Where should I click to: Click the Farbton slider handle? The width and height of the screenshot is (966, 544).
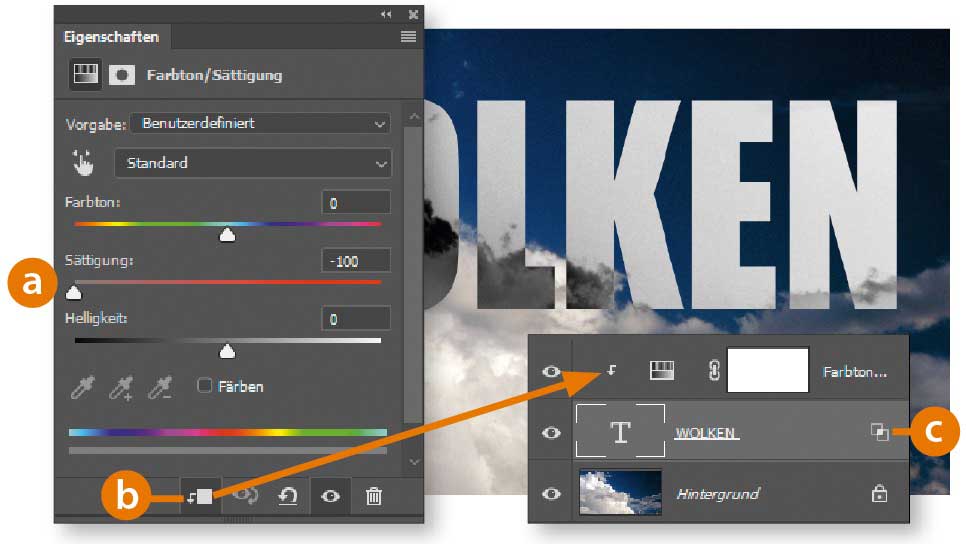pos(227,235)
